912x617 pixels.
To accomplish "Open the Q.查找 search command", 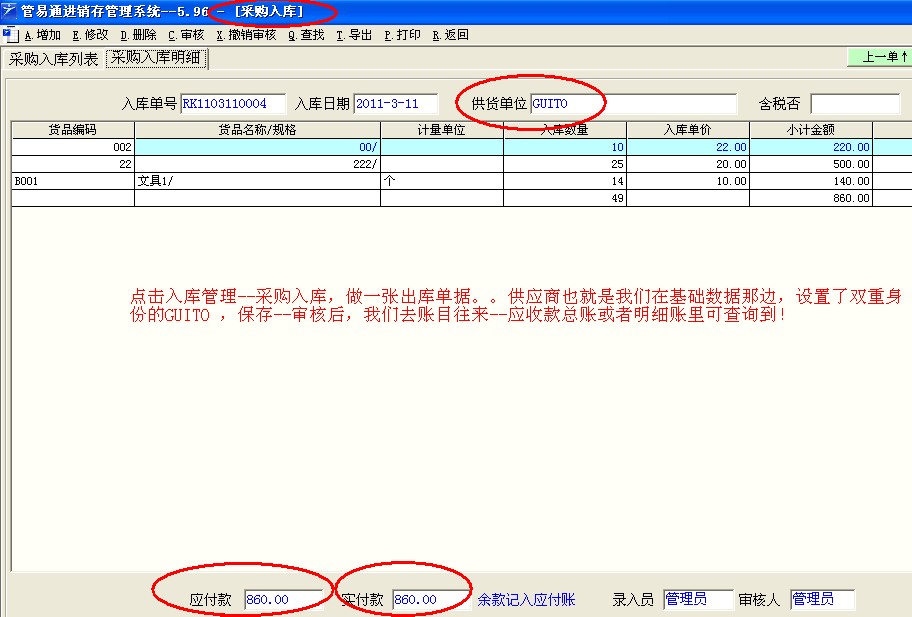I will (x=306, y=35).
